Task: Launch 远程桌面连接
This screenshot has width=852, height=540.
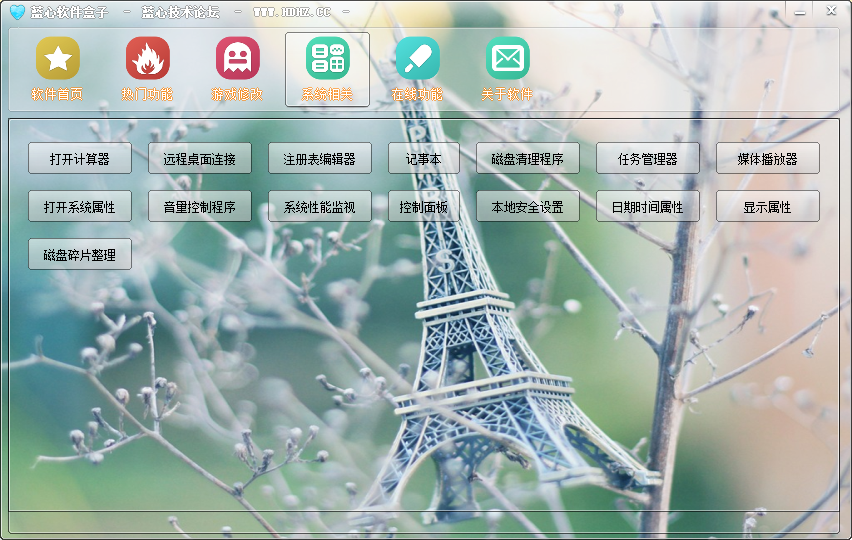Action: 200,158
